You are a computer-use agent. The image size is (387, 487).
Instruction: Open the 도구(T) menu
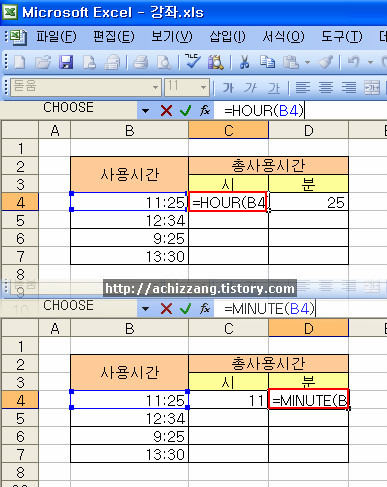click(341, 37)
